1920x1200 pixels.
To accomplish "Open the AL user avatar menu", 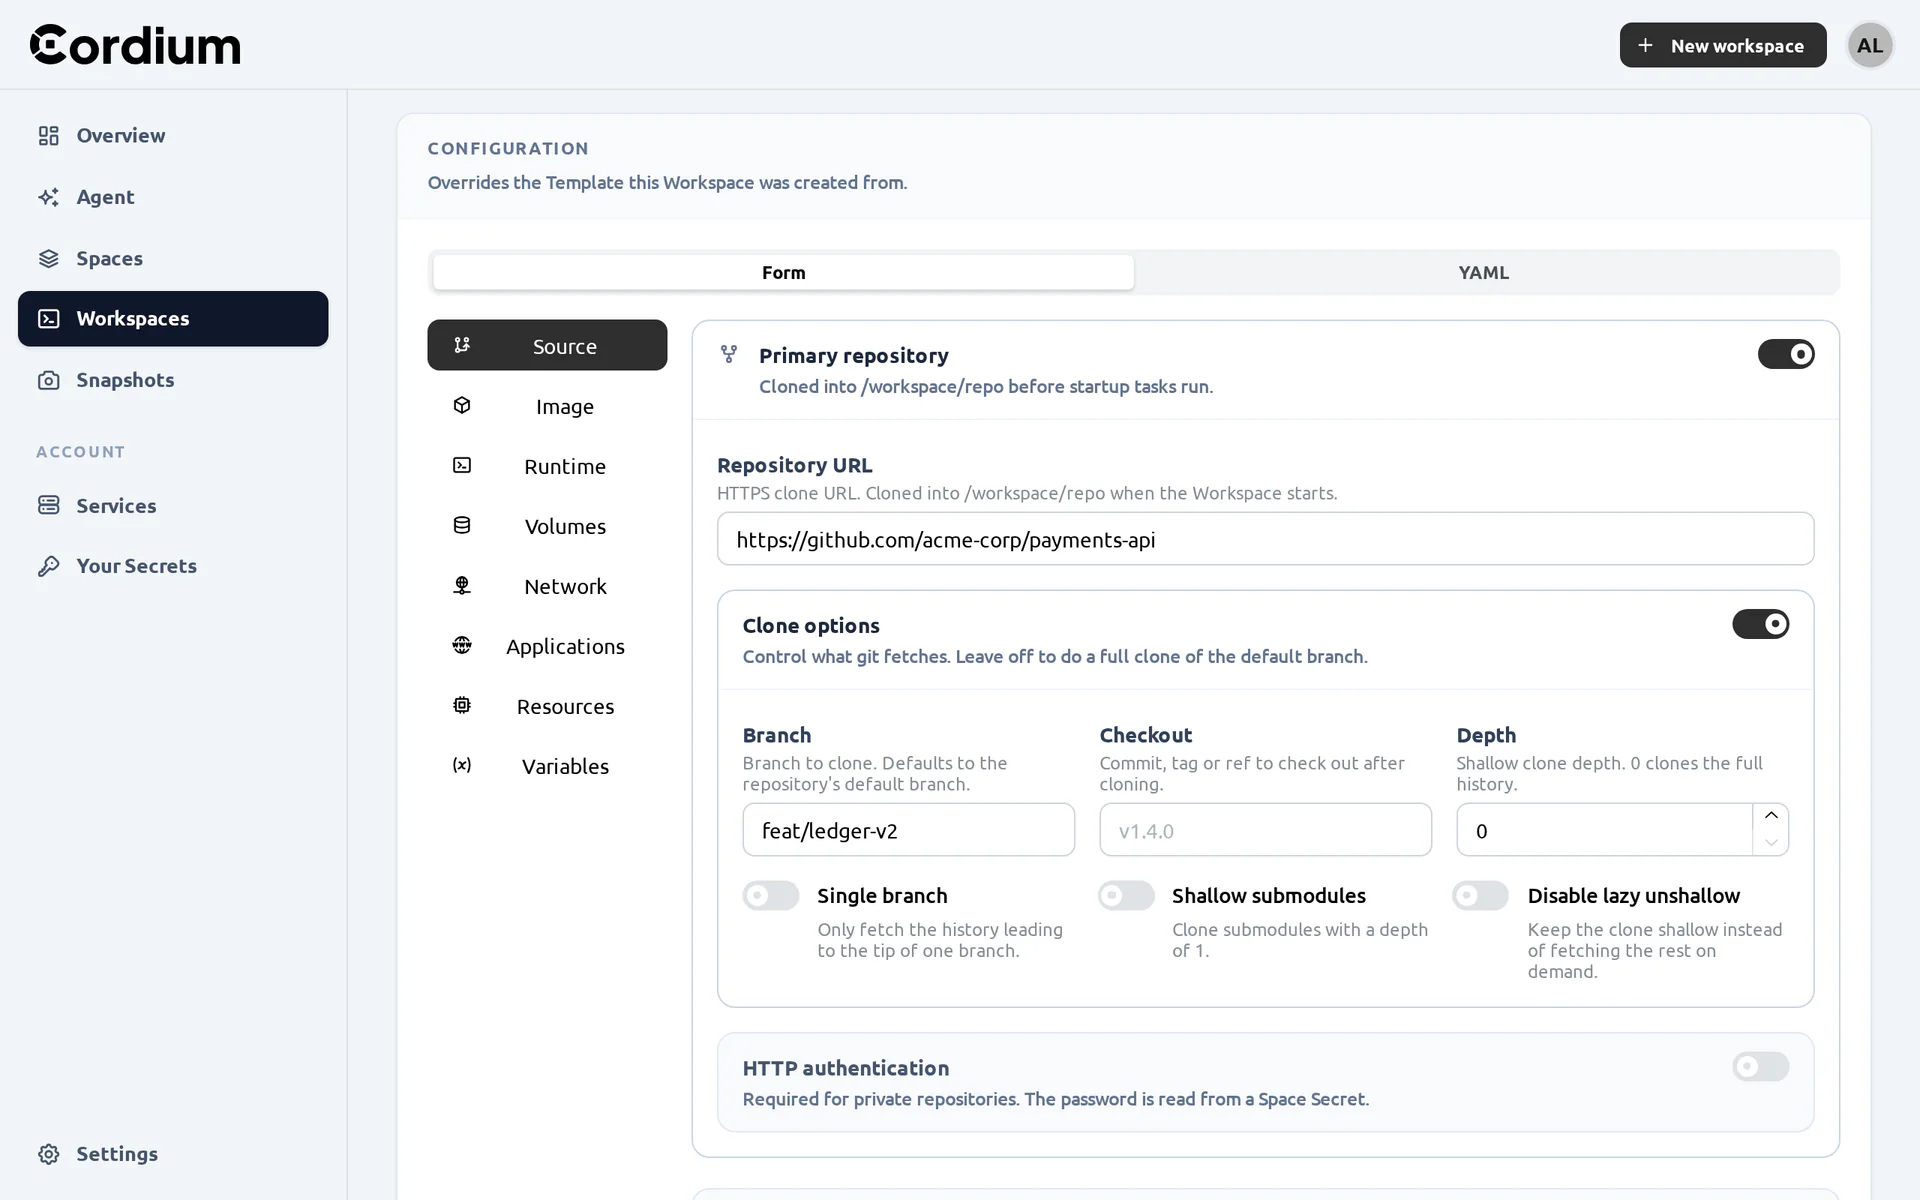I will pos(1870,45).
